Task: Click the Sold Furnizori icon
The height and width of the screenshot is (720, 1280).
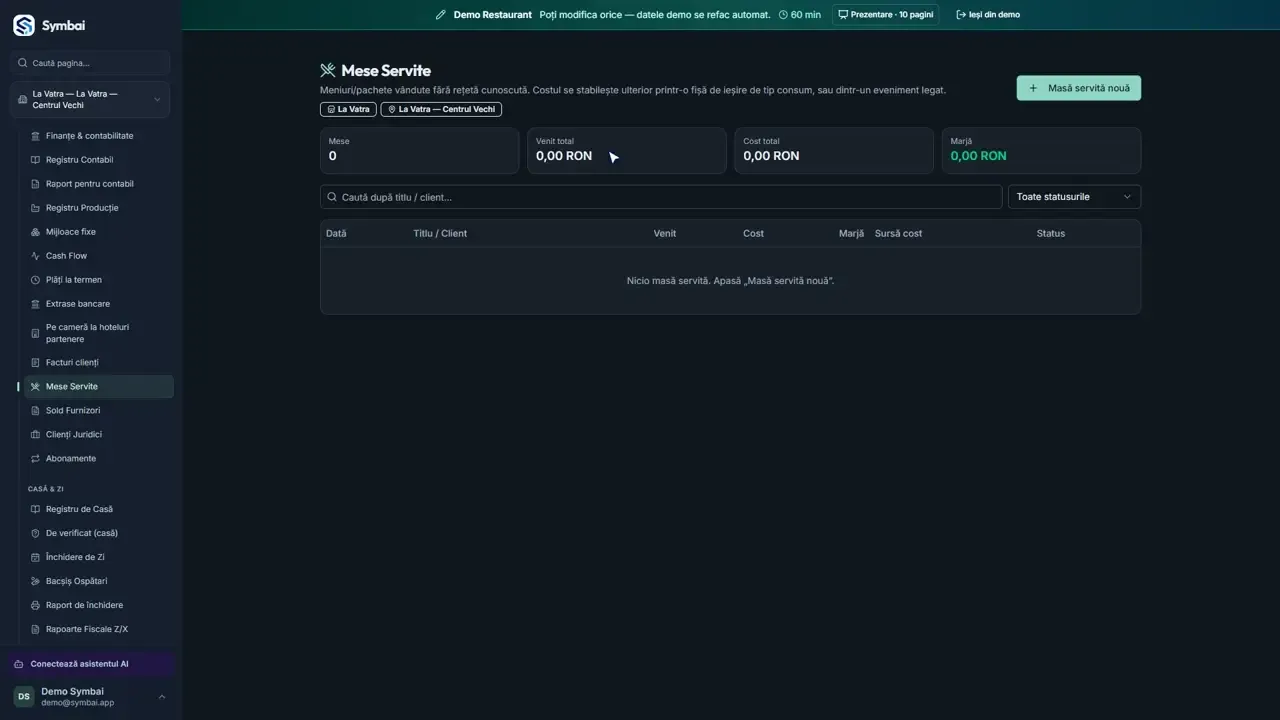Action: tap(35, 411)
